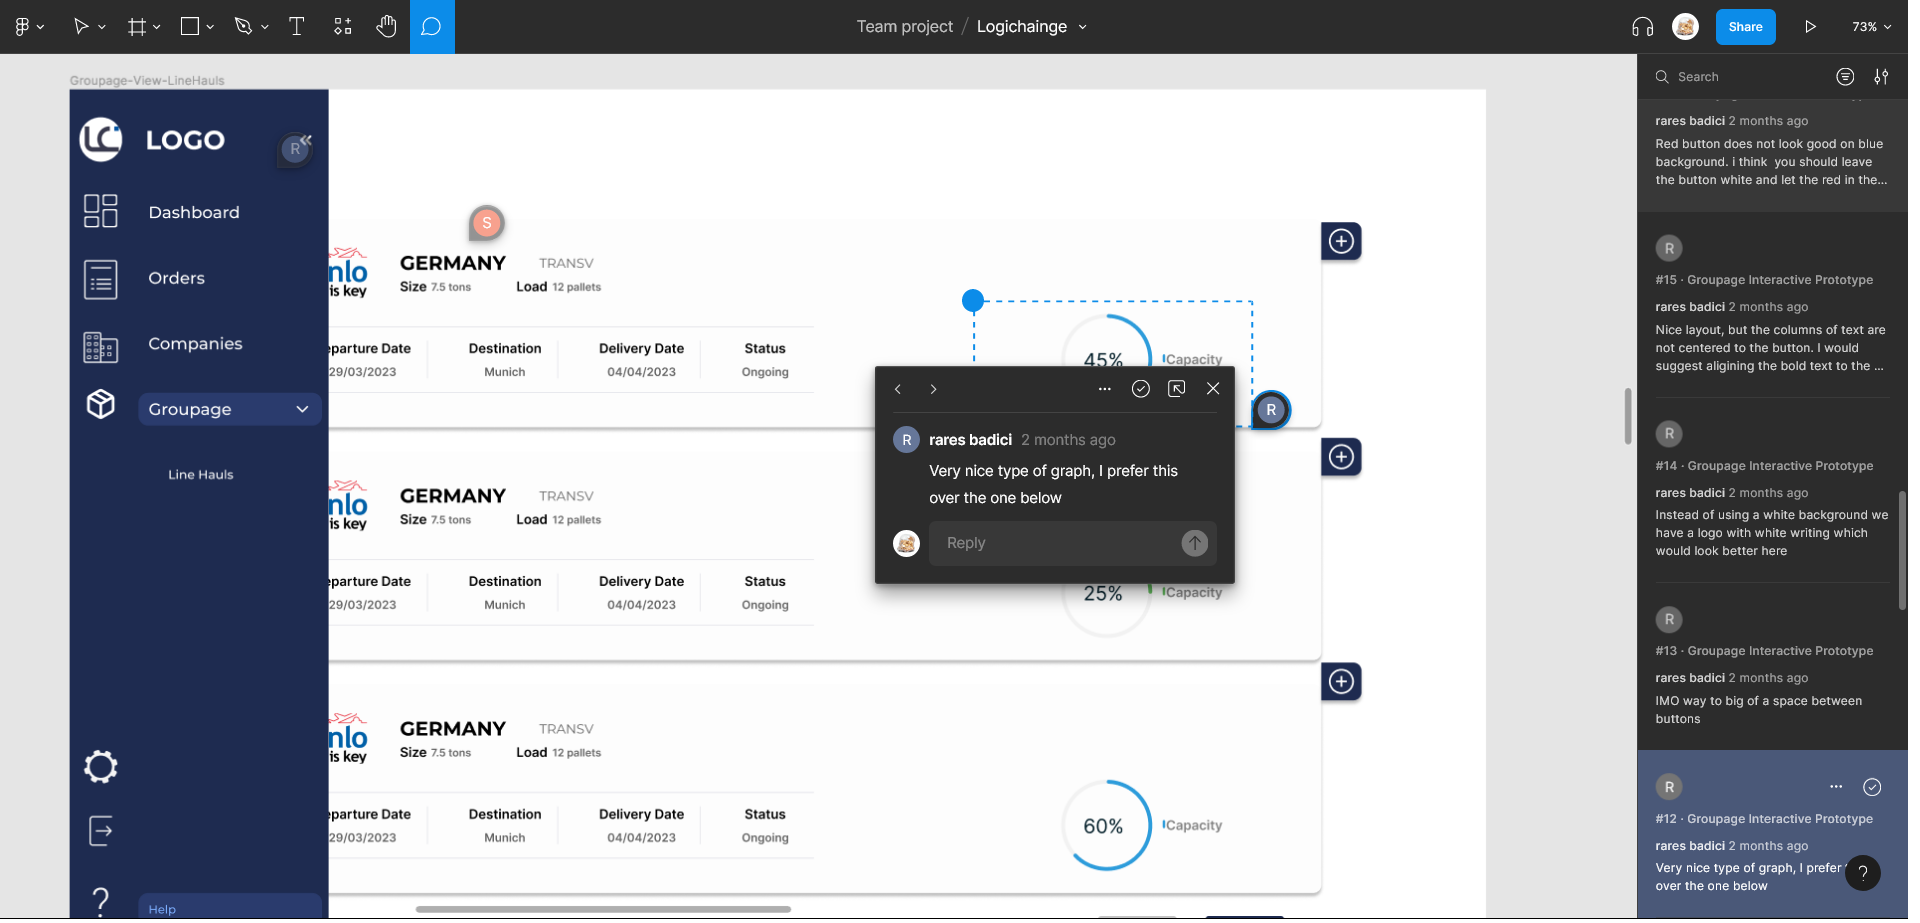This screenshot has height=923, width=1920.
Task: Click the search icon in comments panel
Action: tap(1662, 76)
